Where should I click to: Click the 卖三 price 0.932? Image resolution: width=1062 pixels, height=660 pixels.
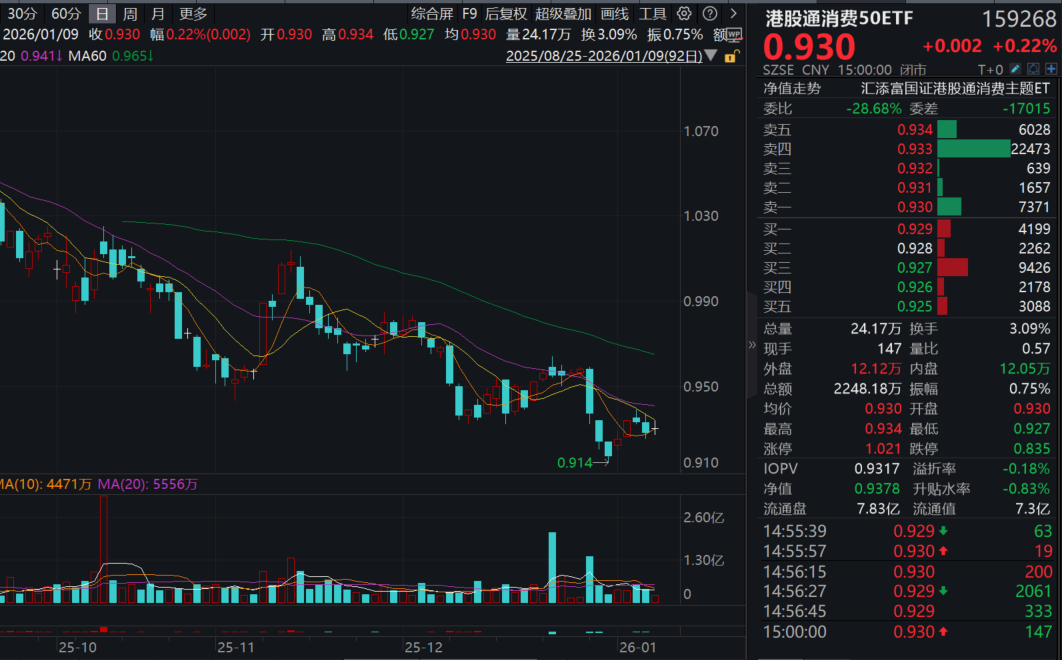click(915, 168)
